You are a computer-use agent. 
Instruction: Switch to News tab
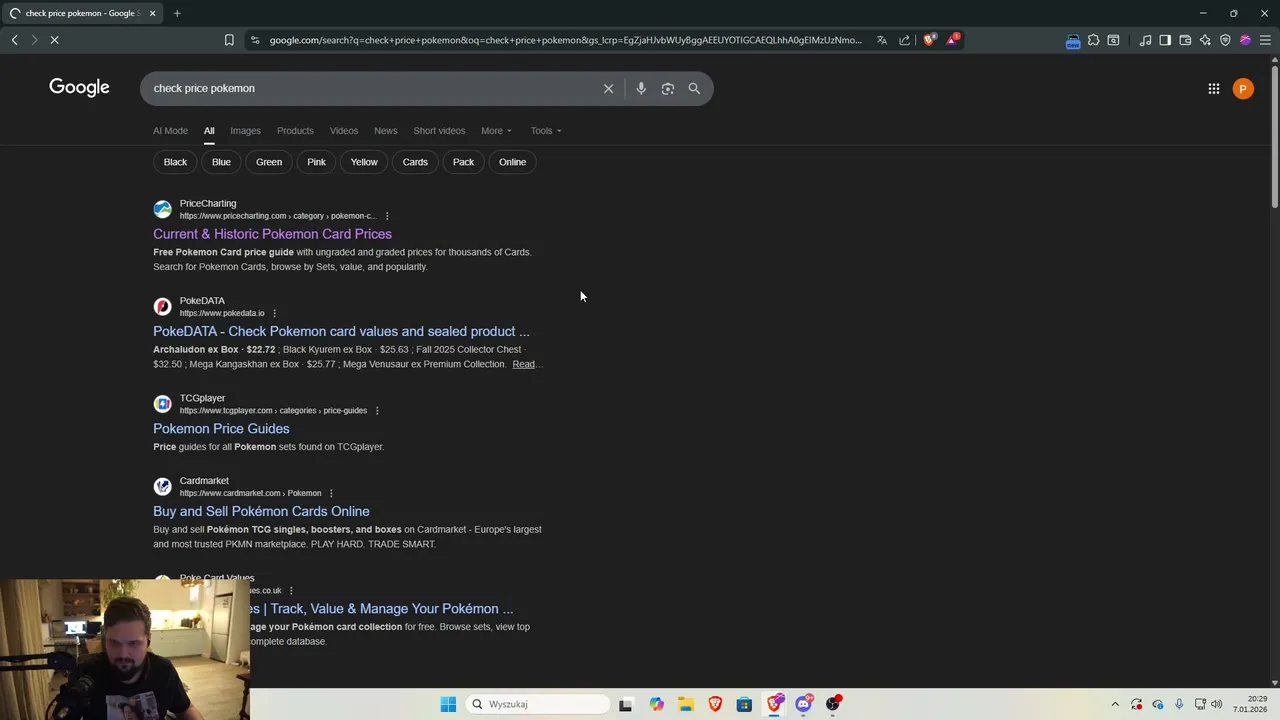click(385, 131)
